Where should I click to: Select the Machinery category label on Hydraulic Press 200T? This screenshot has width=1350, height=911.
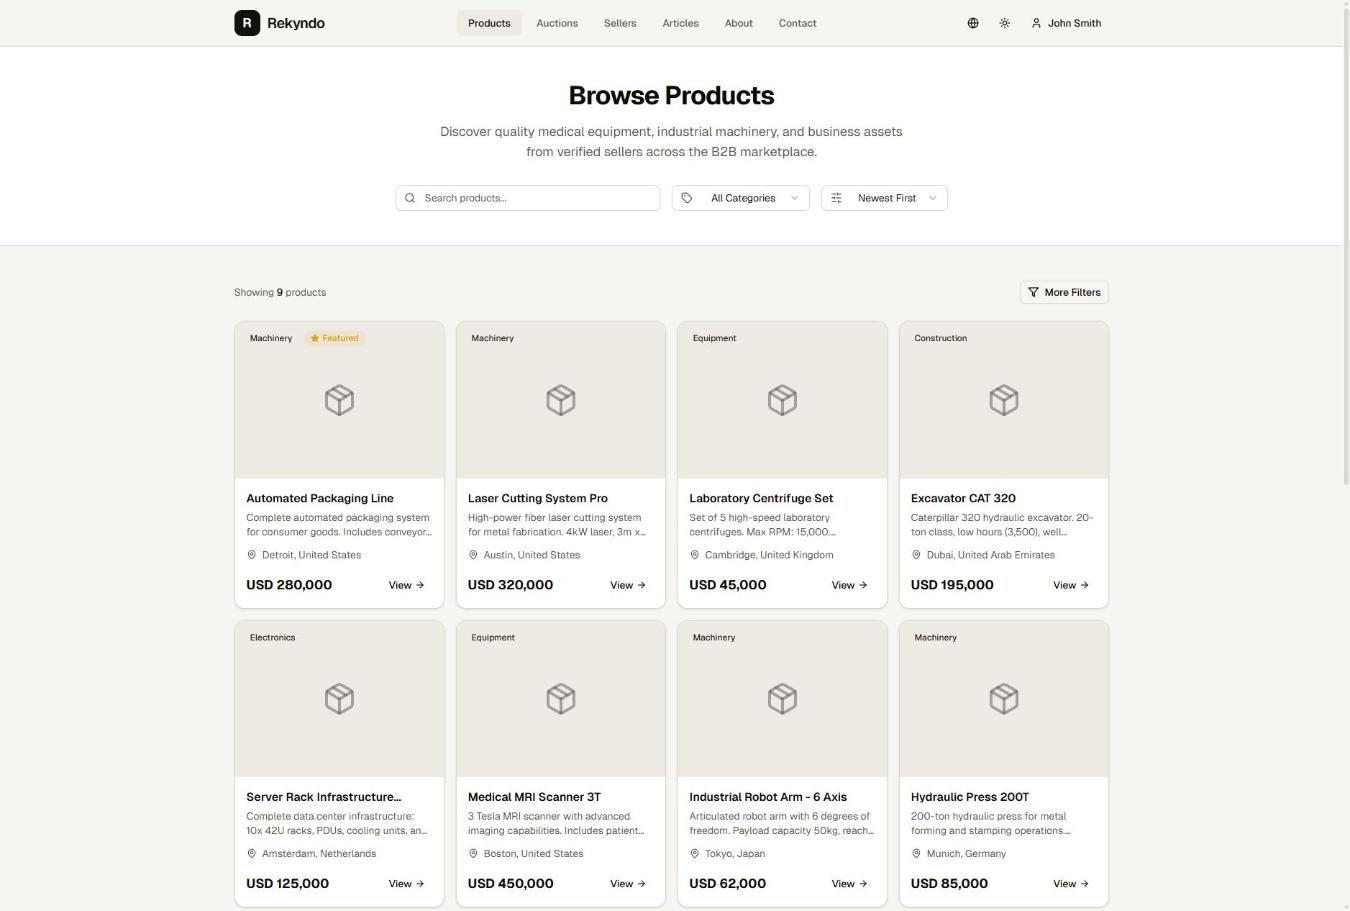click(x=935, y=637)
